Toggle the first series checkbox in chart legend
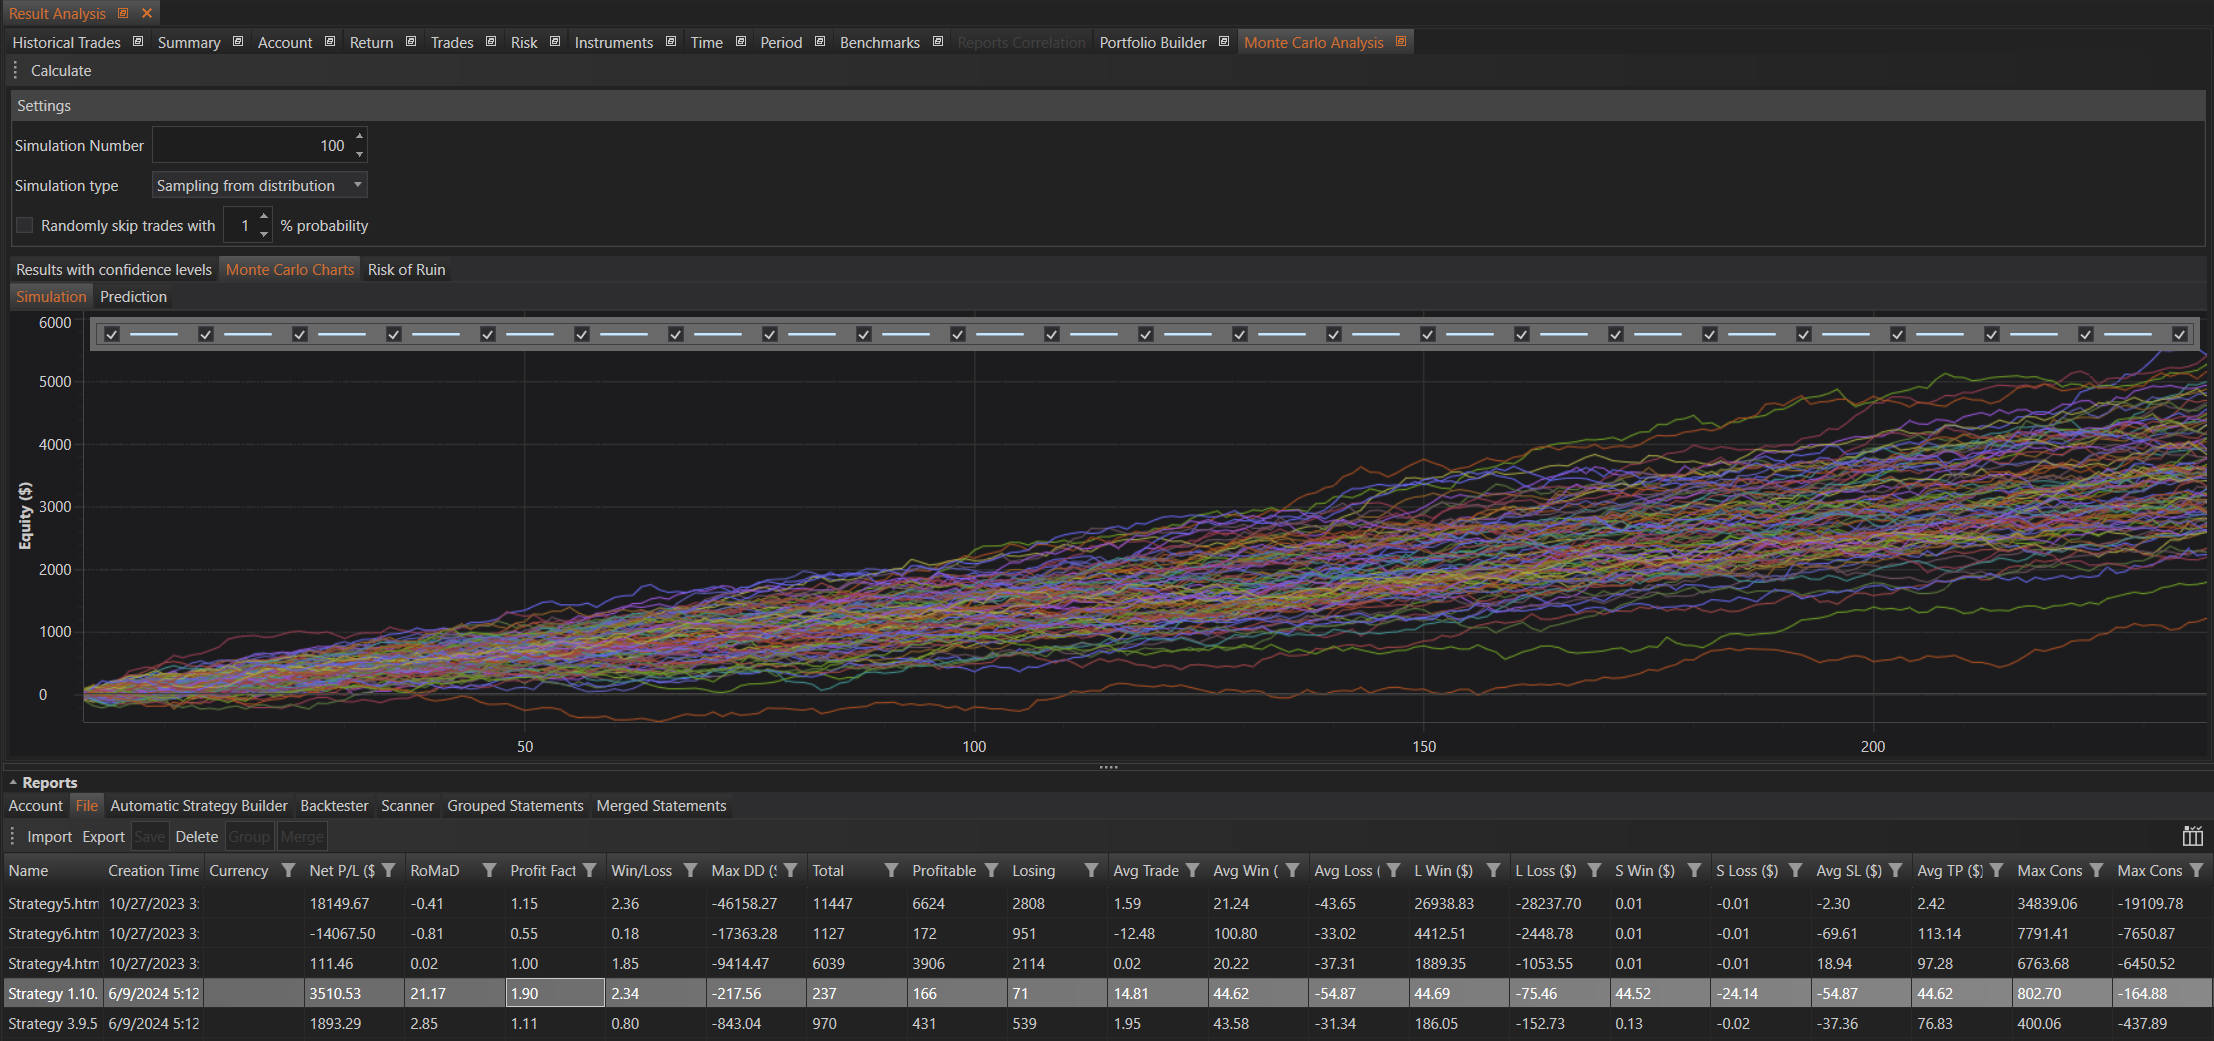Screen dimensions: 2214x1041 tap(112, 334)
